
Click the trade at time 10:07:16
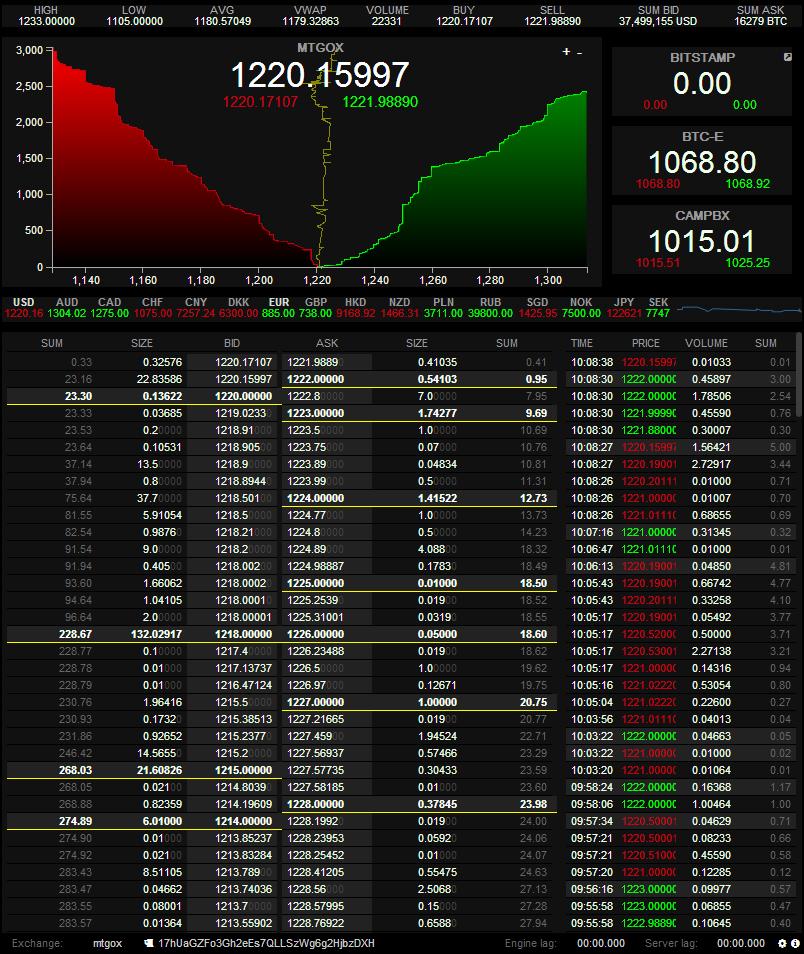point(680,532)
